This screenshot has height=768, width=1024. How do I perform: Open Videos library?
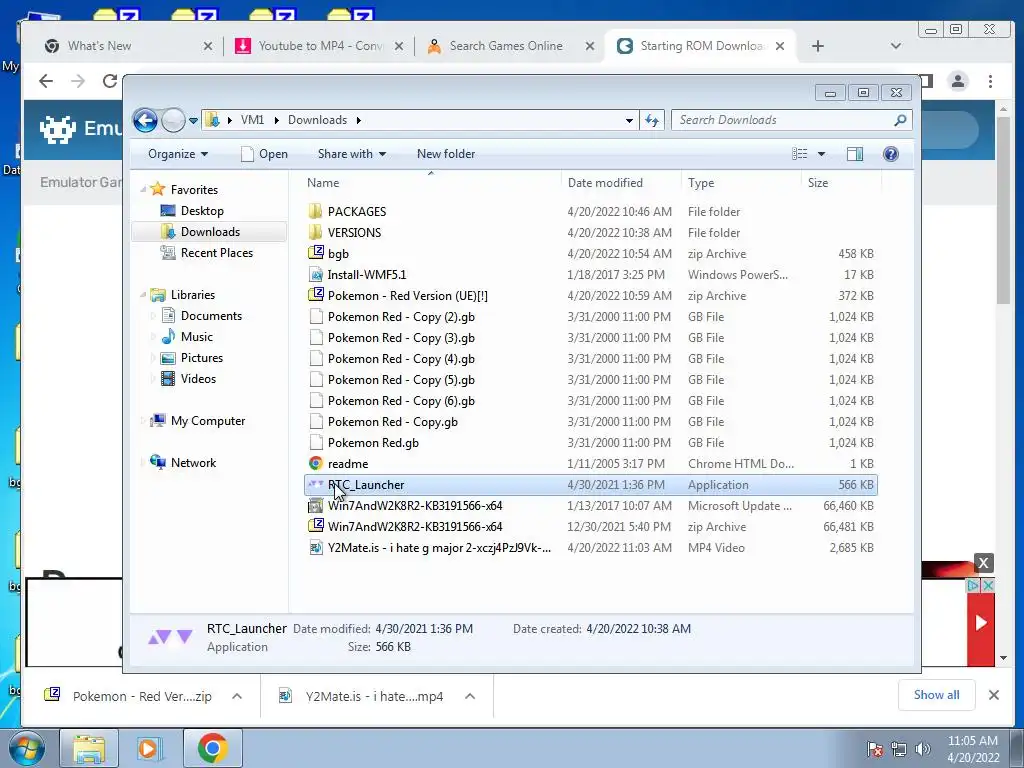pos(198,379)
